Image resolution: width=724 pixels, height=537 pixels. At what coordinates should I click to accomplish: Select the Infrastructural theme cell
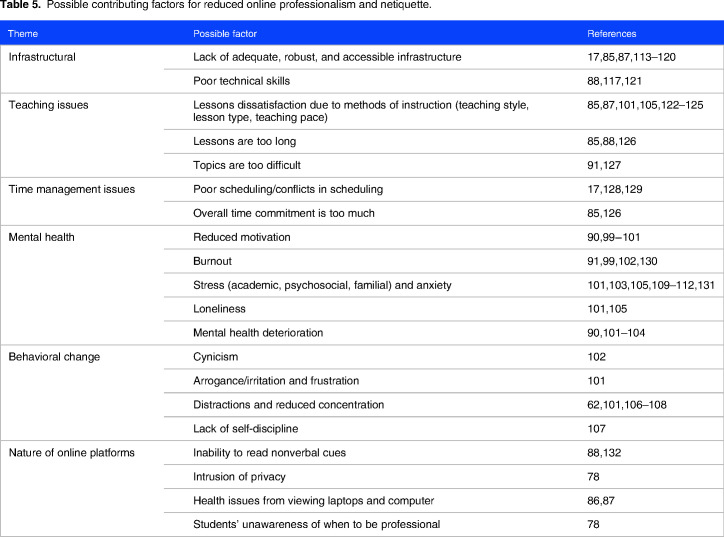point(42,57)
